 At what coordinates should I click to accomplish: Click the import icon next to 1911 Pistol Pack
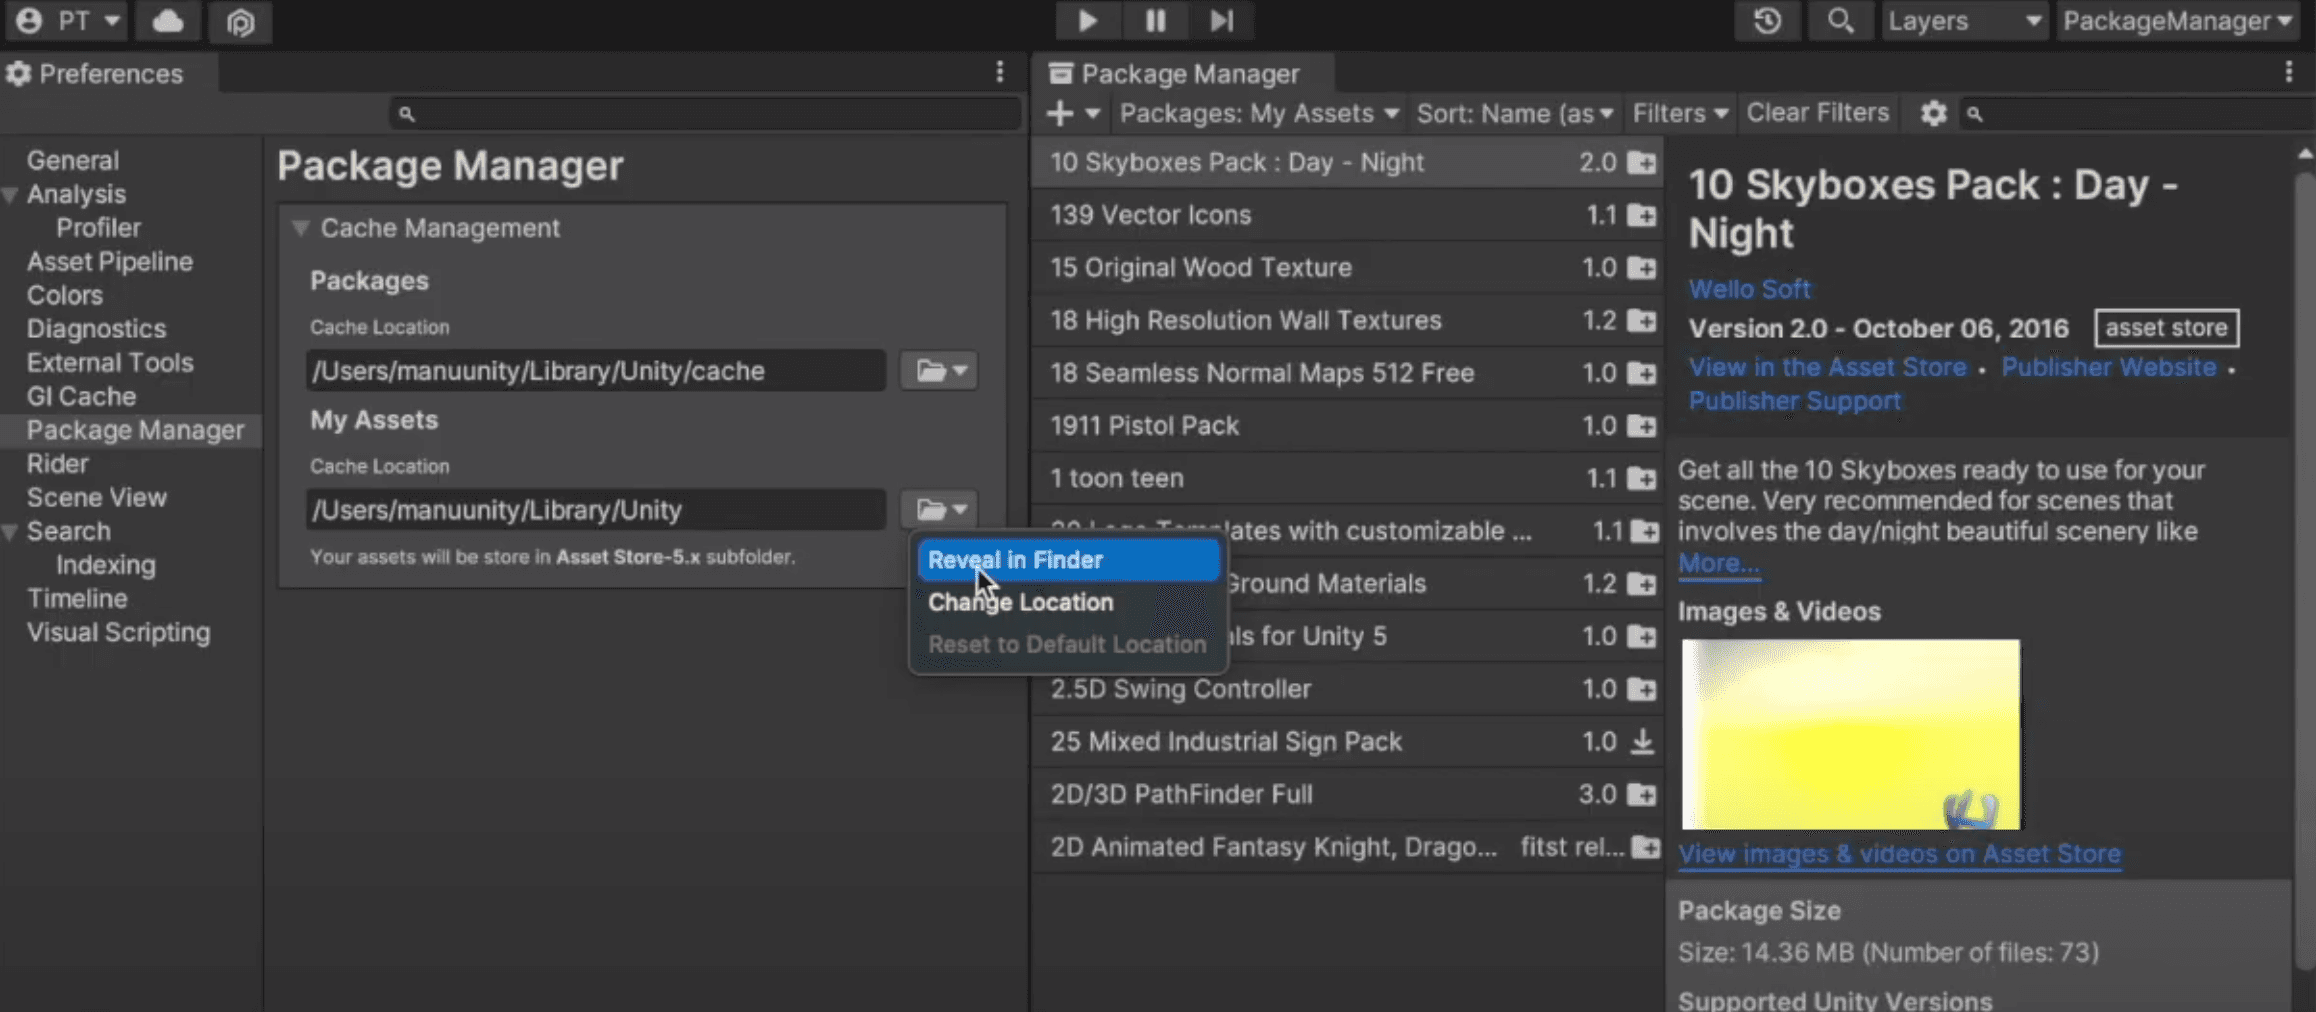1644,425
